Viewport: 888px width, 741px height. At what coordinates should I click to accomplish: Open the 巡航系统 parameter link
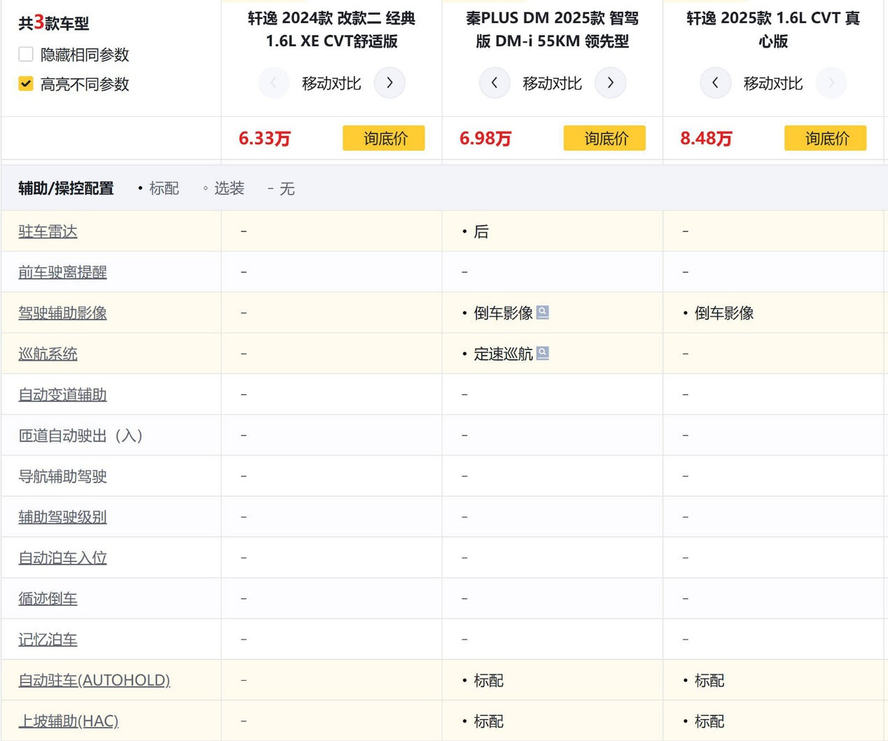click(48, 354)
